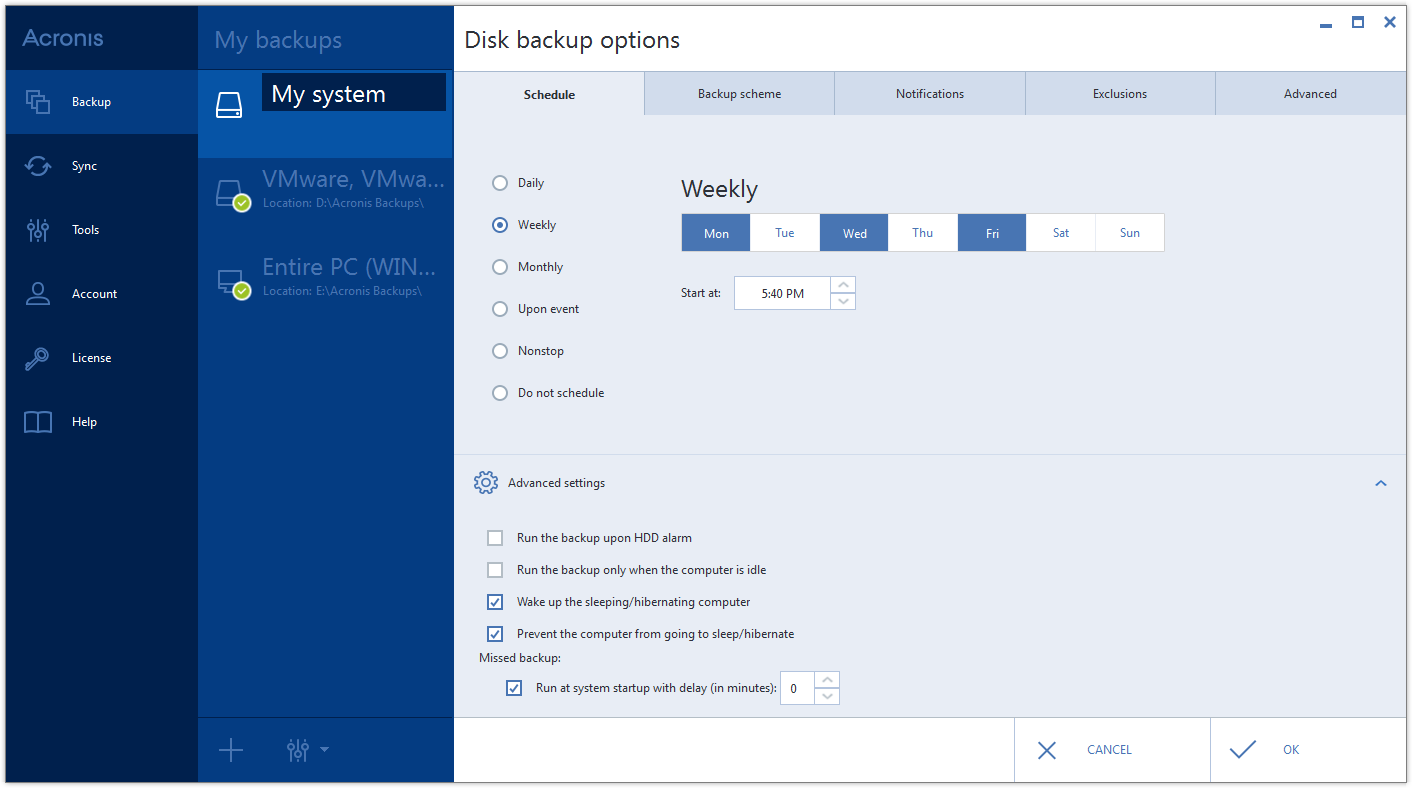Uncheck Wake up the sleeping/hibernating computer
1412x788 pixels.
coord(494,601)
